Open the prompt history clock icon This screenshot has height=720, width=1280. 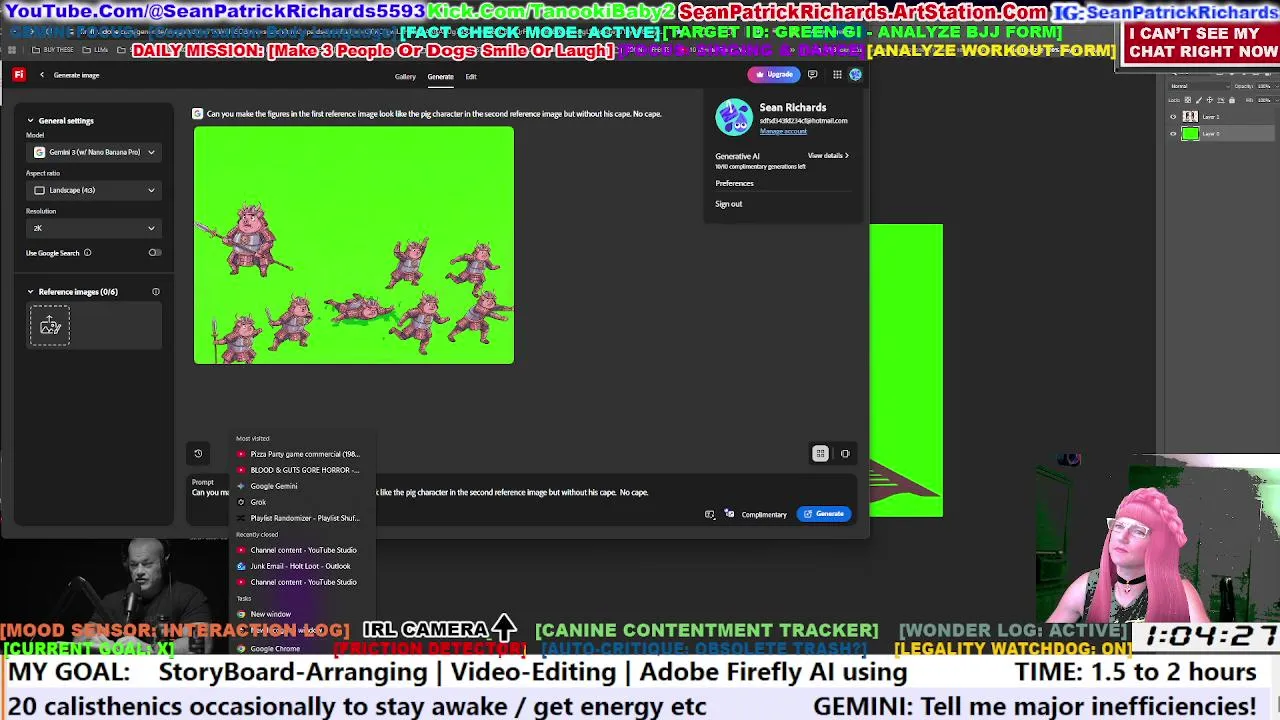click(198, 454)
